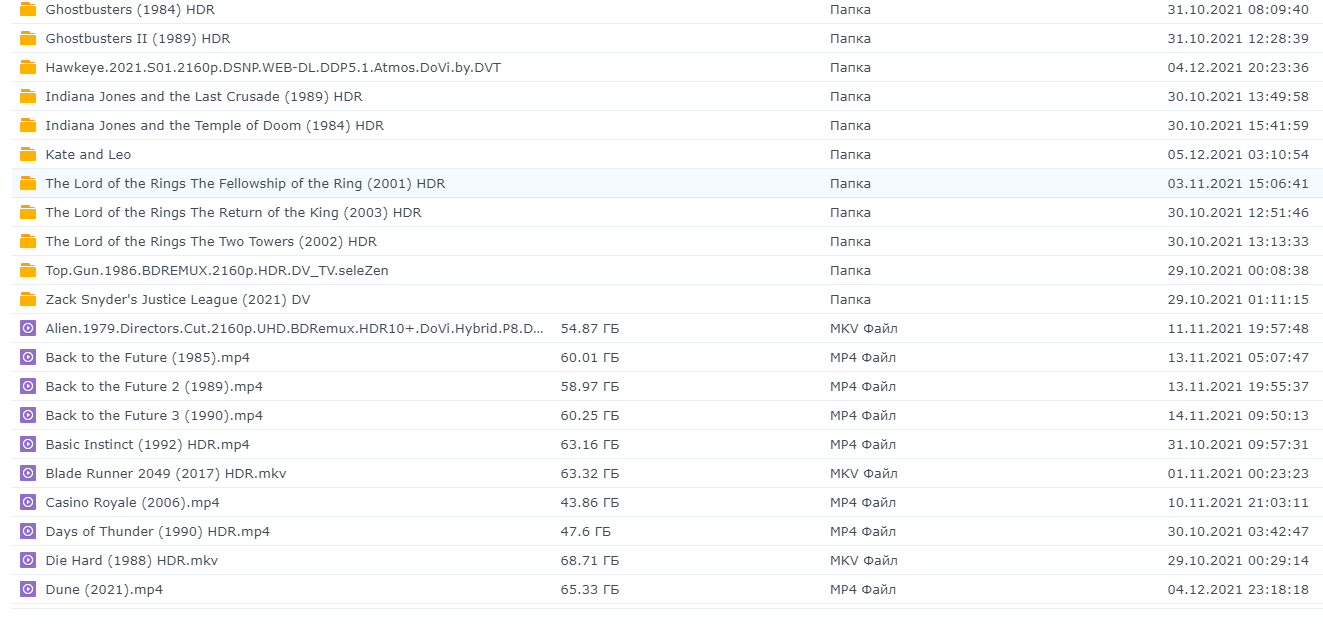
Task: Click date 05.12.2021 03:10:54 of Kate and Leo
Action: point(1238,155)
